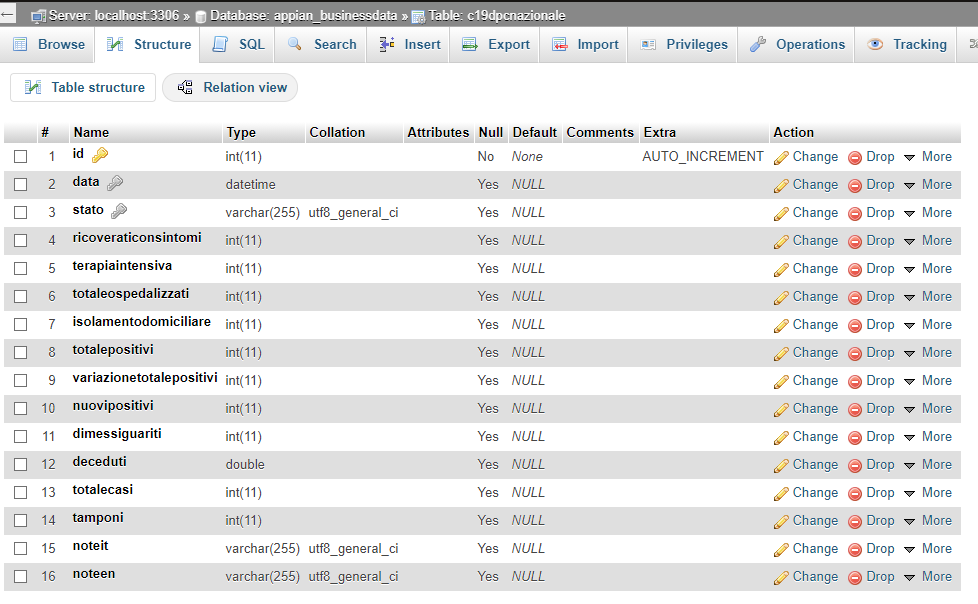Click the primary key icon beside id

100,155
